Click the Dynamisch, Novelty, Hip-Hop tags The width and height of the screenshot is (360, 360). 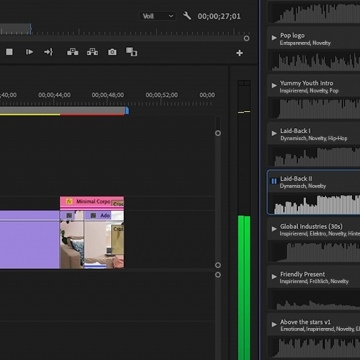tap(314, 138)
